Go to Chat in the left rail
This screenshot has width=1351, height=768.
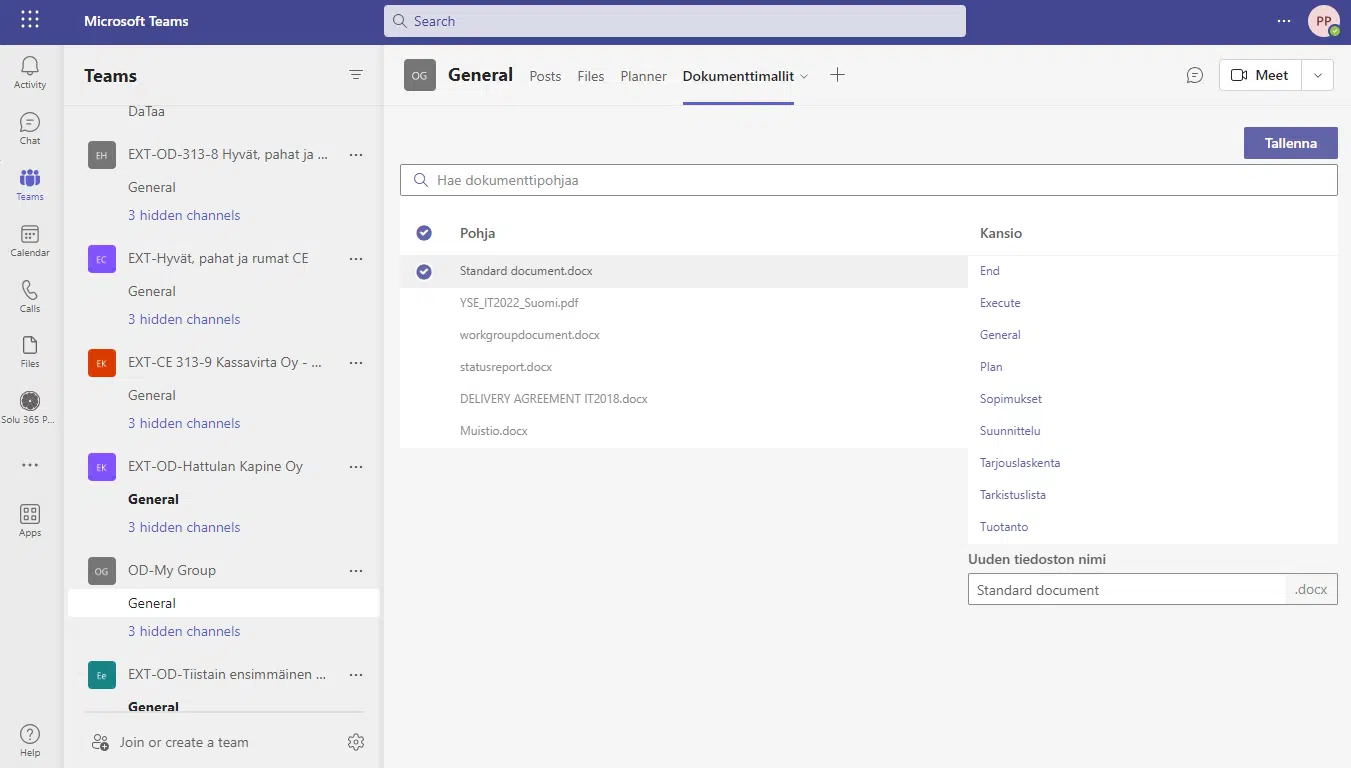coord(30,128)
